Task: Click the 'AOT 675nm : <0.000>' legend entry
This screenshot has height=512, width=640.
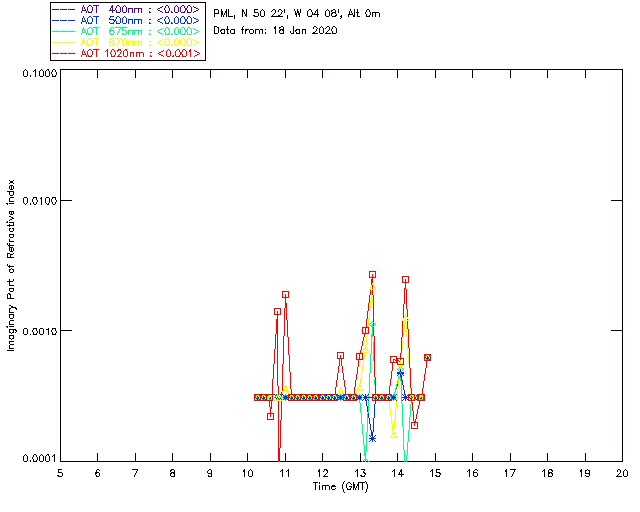Action: click(128, 31)
